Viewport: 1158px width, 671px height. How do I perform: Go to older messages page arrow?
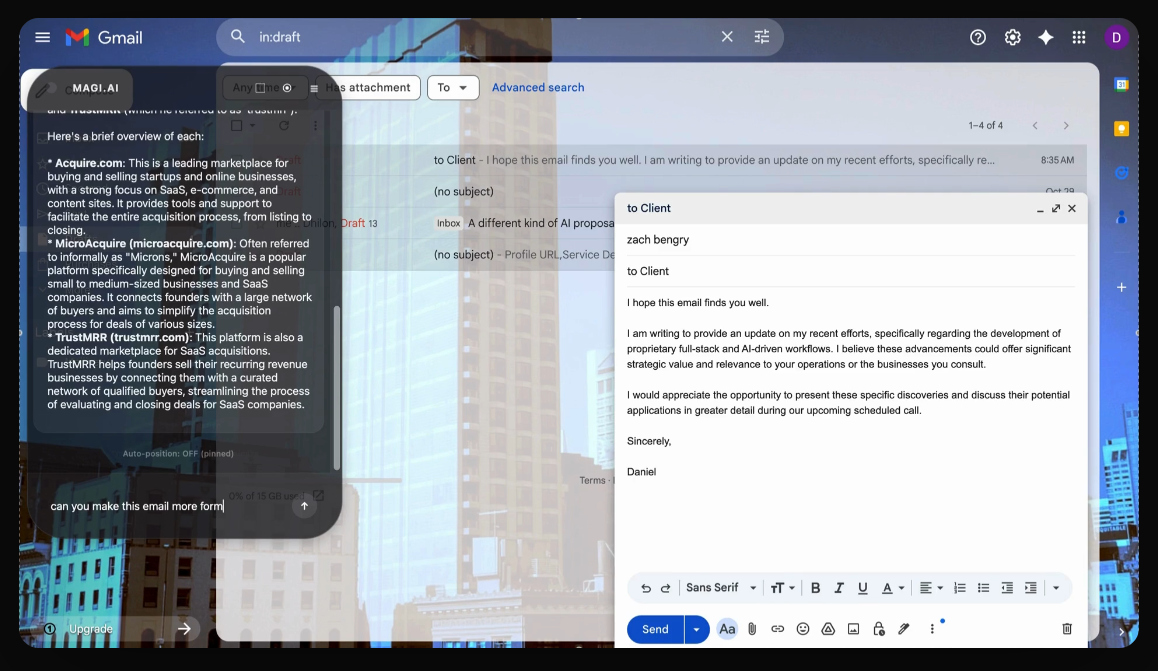[x=1066, y=125]
